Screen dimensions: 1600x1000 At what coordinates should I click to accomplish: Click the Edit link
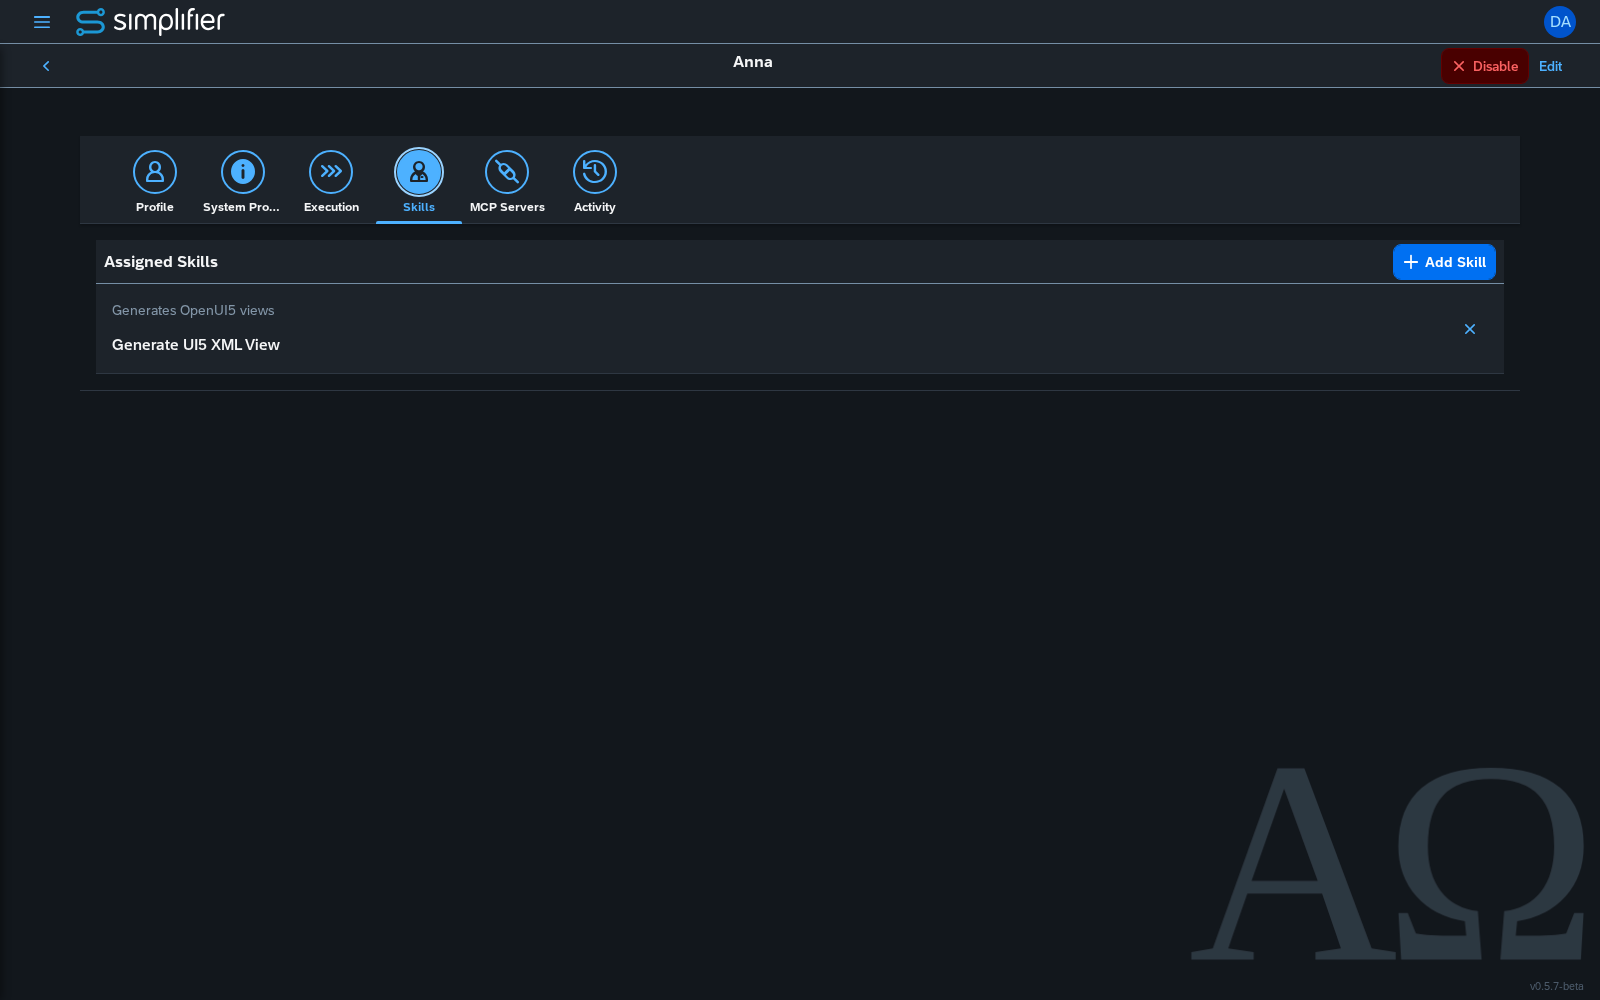(1550, 66)
